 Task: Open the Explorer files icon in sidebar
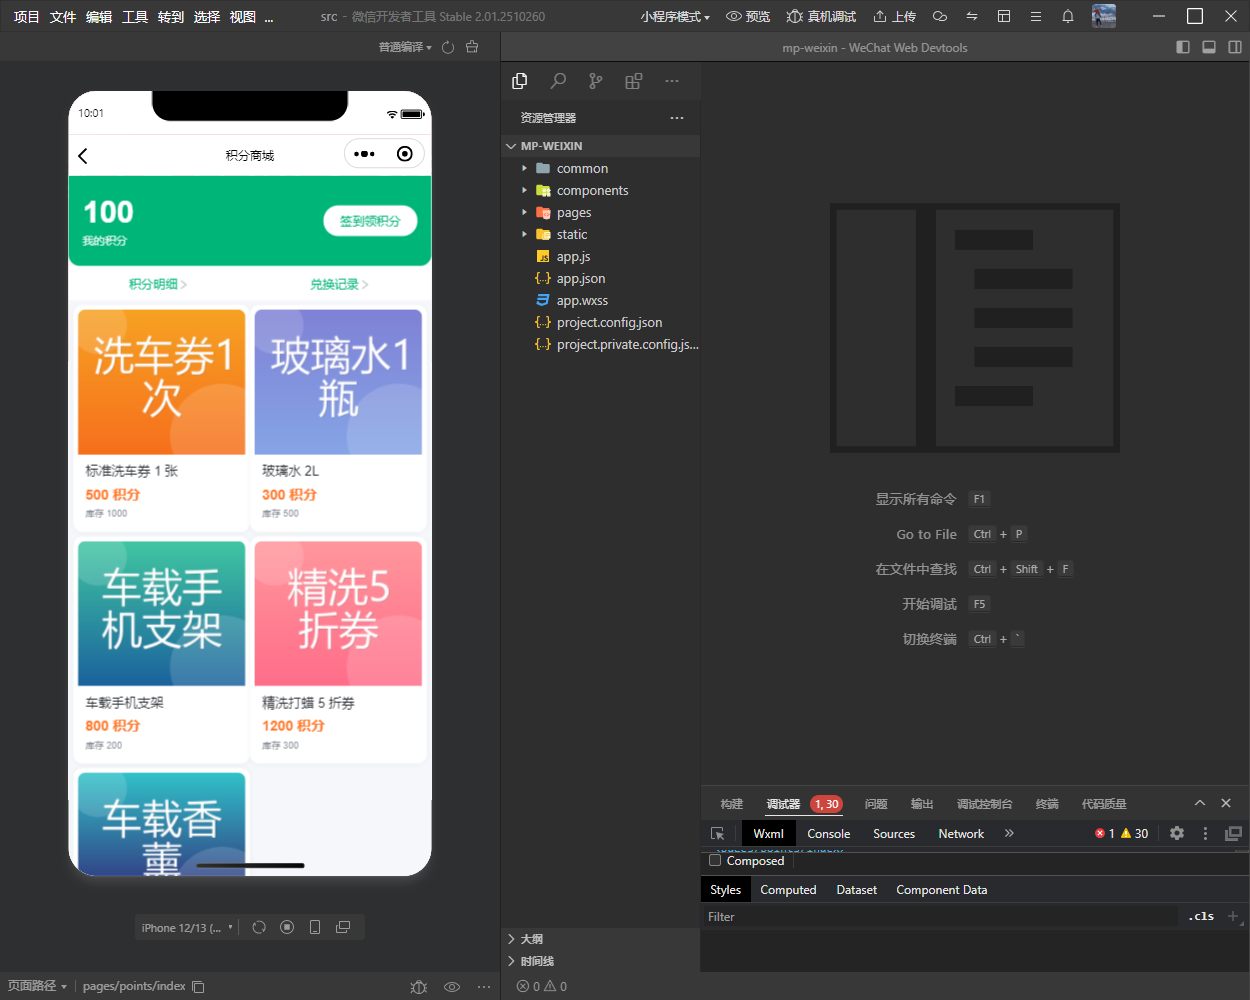[x=520, y=81]
